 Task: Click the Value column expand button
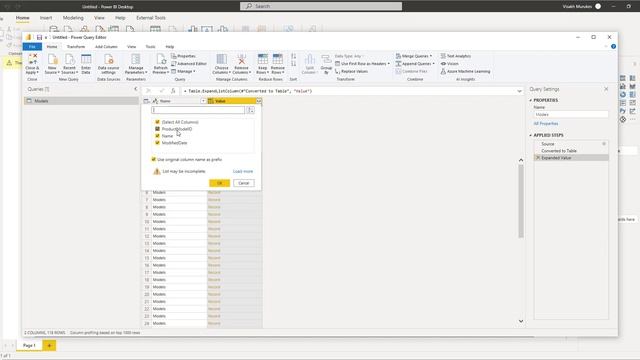(x=258, y=101)
